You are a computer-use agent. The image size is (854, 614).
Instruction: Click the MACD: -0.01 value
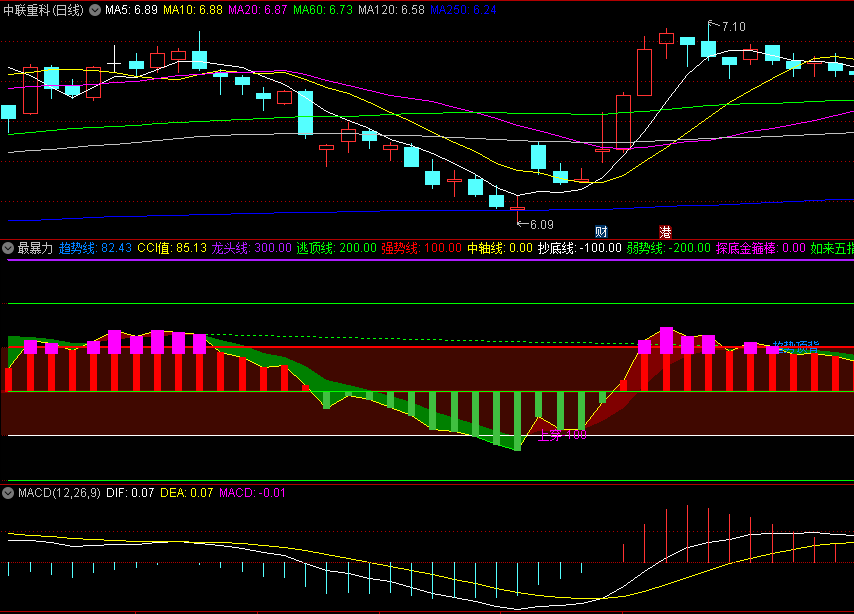tap(252, 493)
